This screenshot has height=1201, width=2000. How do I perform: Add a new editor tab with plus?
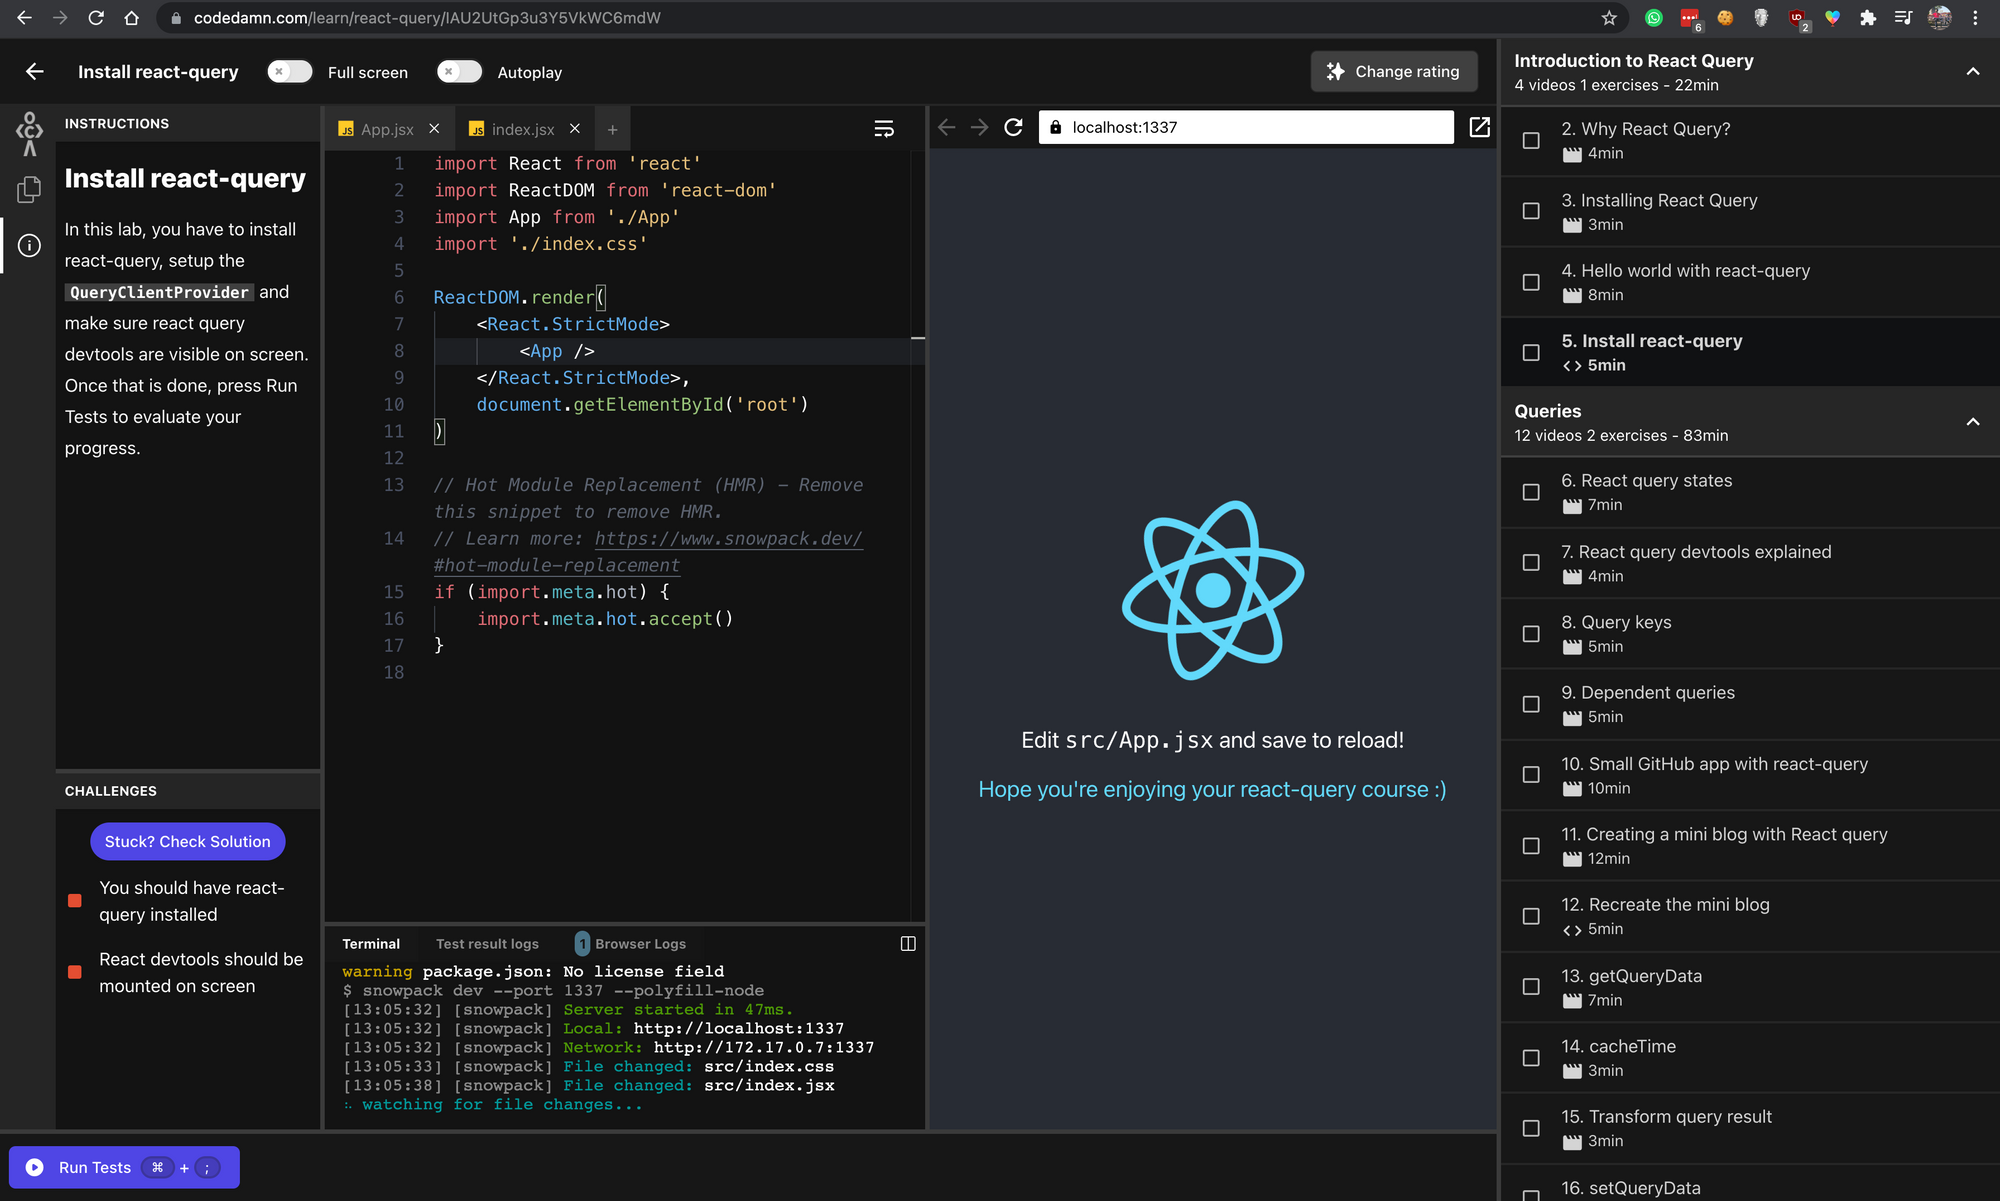[612, 130]
